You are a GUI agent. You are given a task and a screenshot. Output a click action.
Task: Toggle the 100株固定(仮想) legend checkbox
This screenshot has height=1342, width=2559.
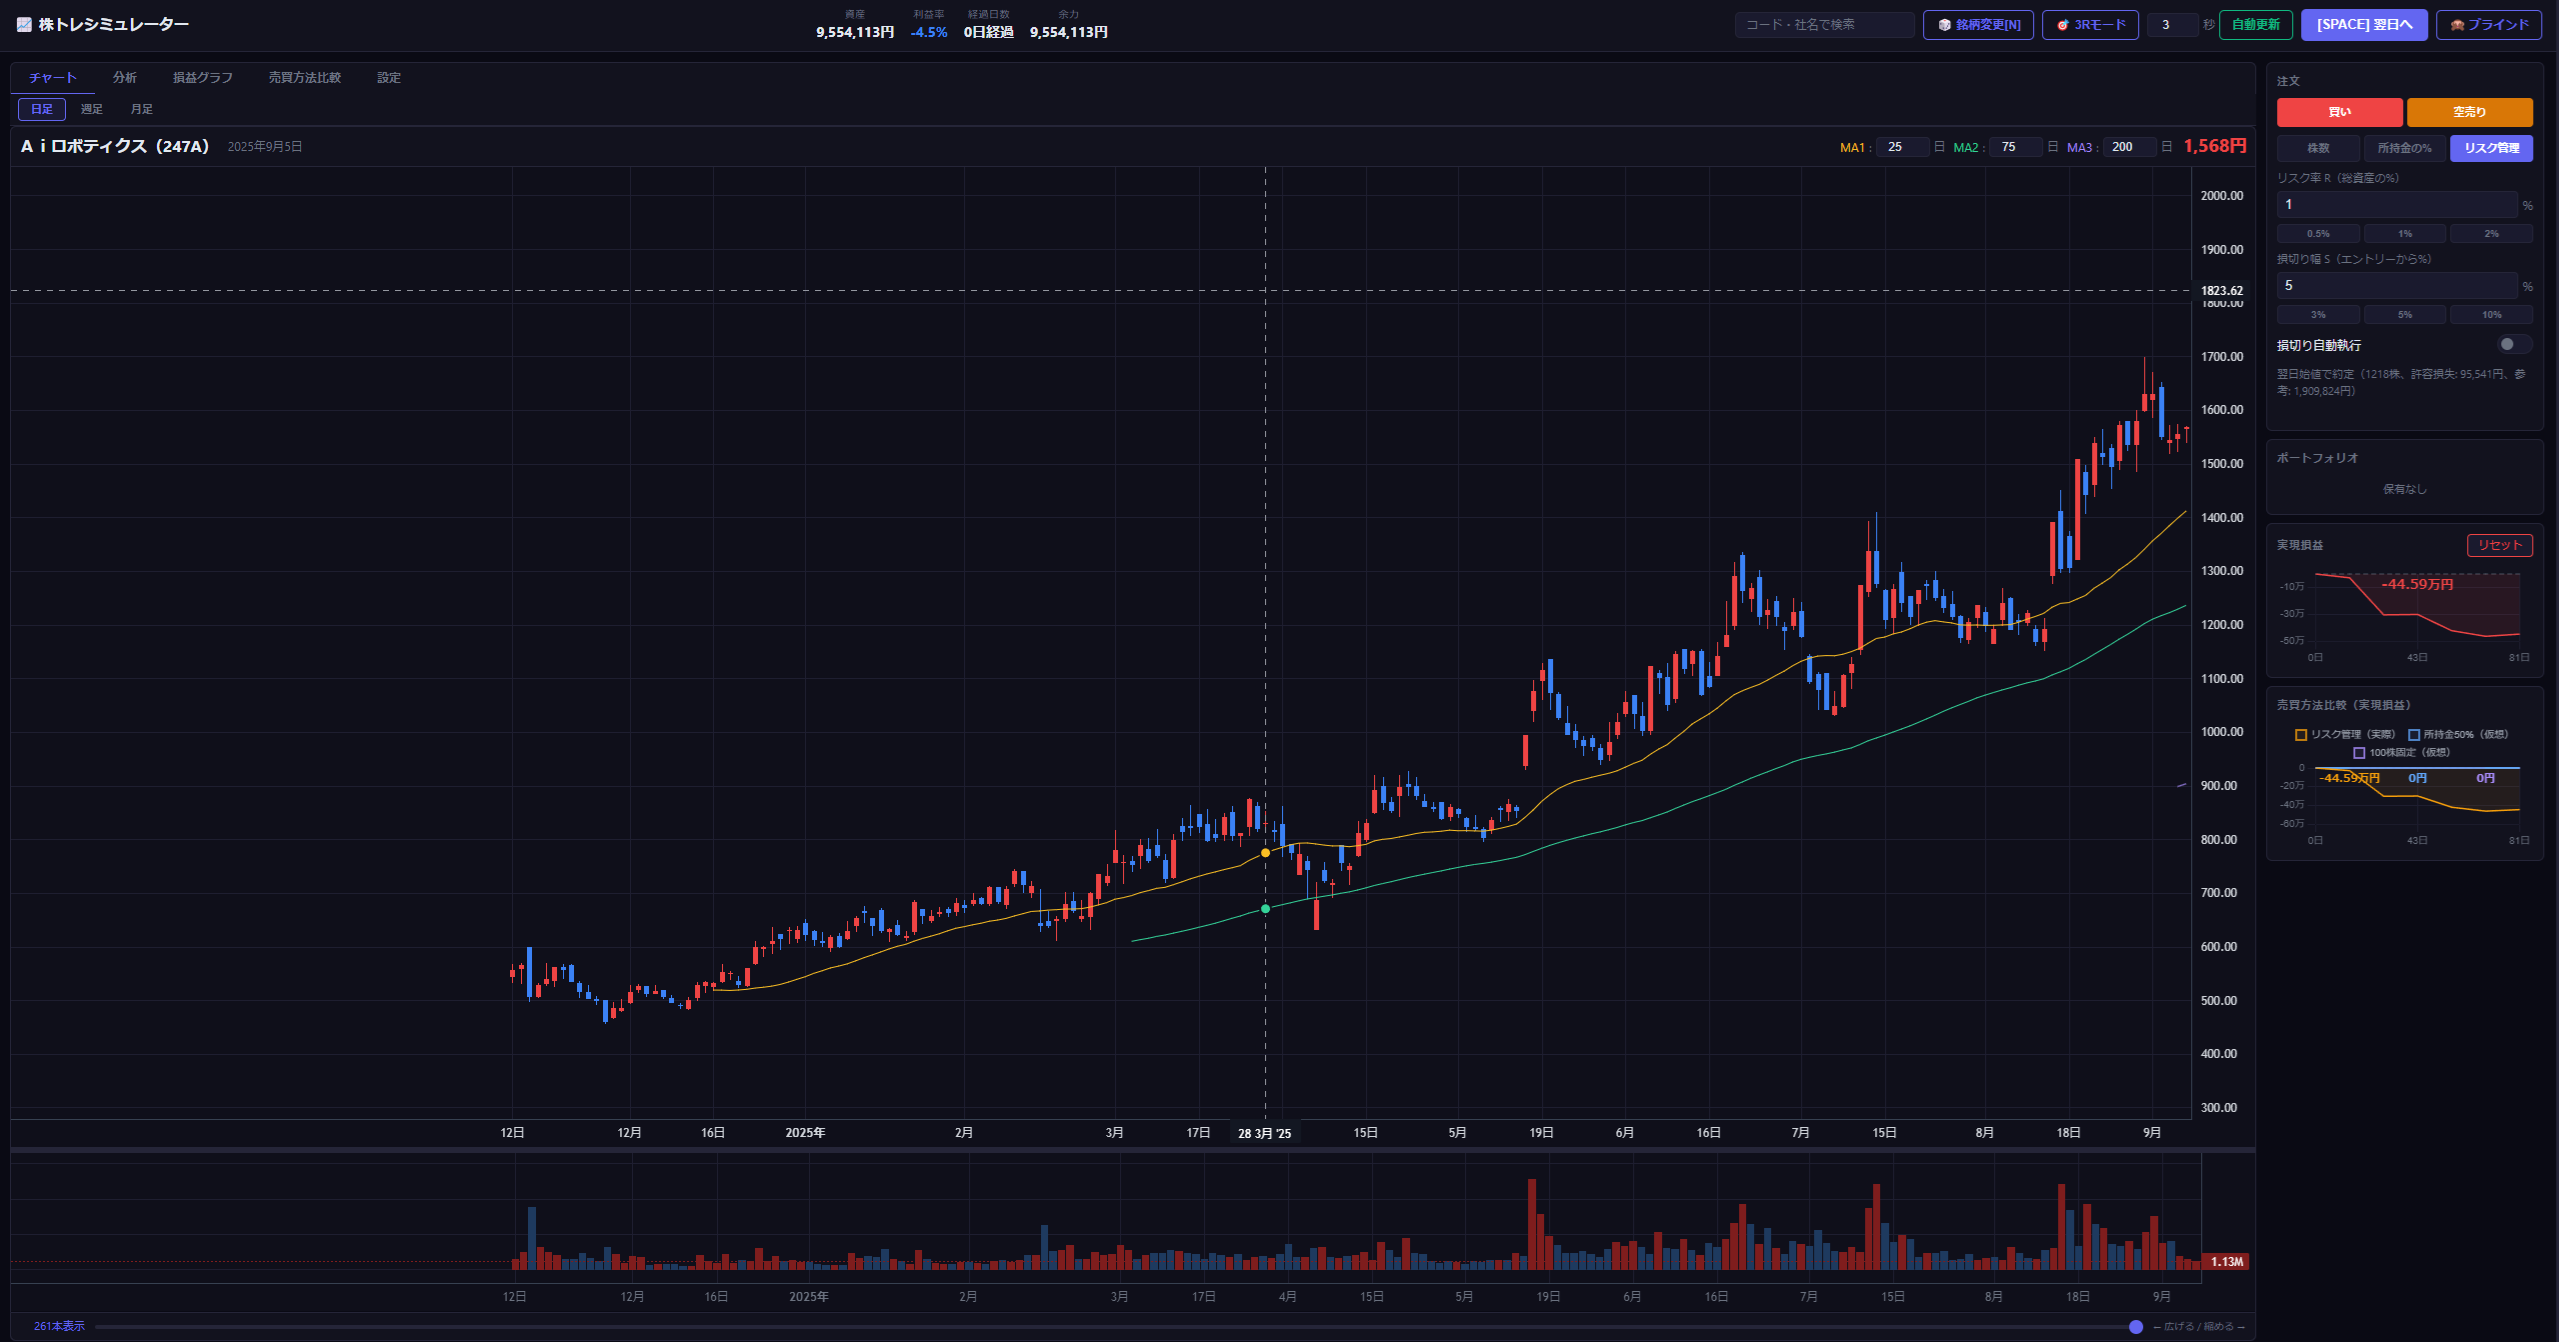2359,753
